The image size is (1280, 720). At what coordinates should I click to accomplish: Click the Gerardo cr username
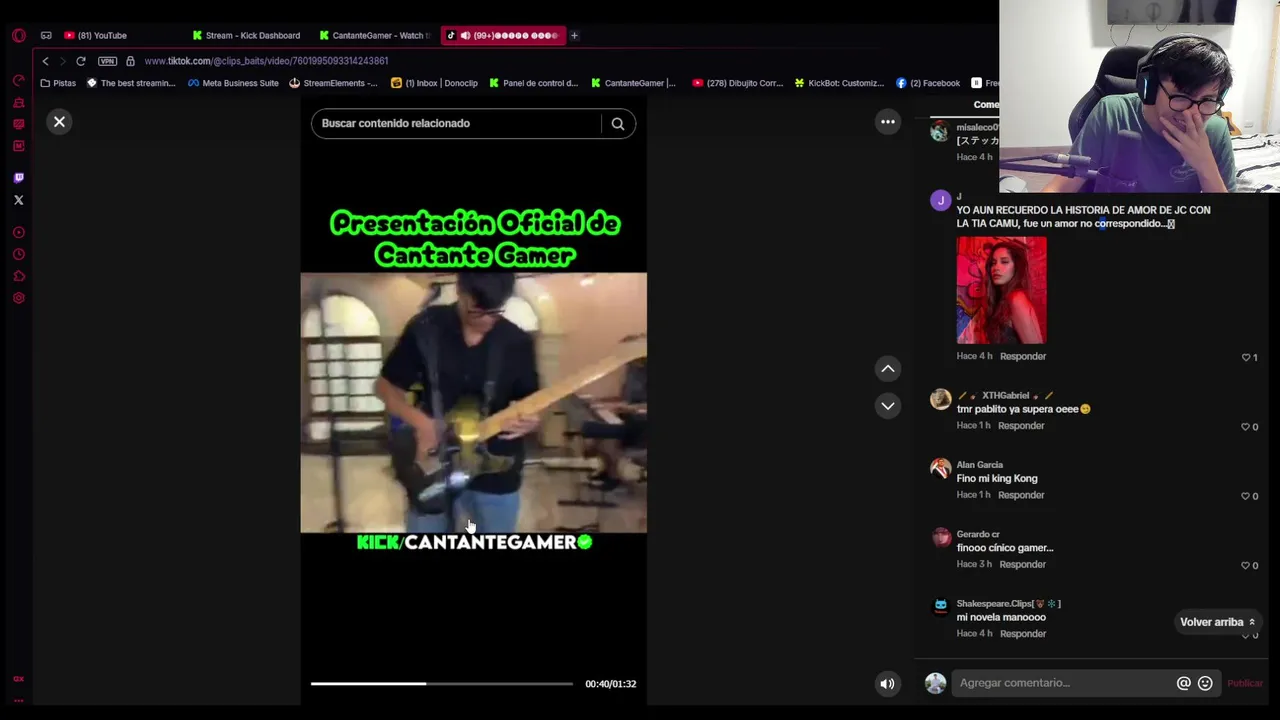[977, 535]
